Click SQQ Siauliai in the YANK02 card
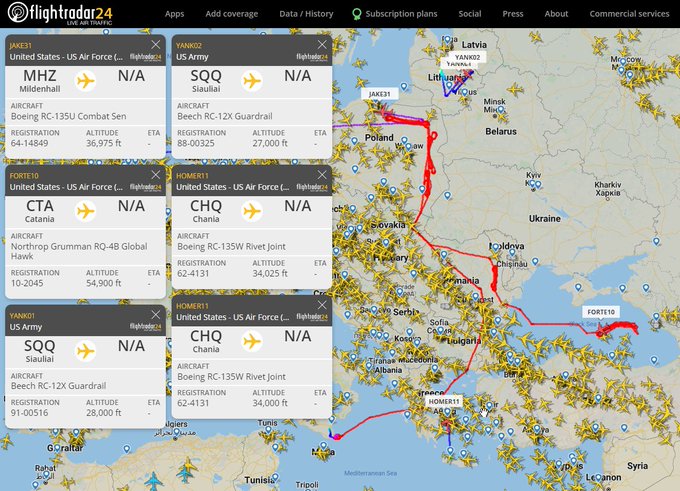680x491 pixels. [206, 81]
